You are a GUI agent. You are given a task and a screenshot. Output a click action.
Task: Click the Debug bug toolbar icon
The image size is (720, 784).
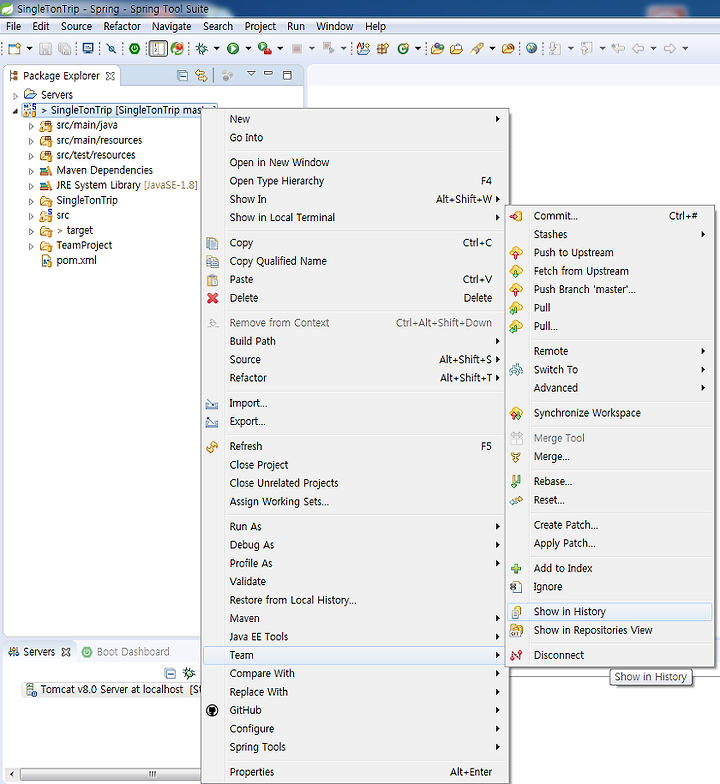pyautogui.click(x=202, y=48)
